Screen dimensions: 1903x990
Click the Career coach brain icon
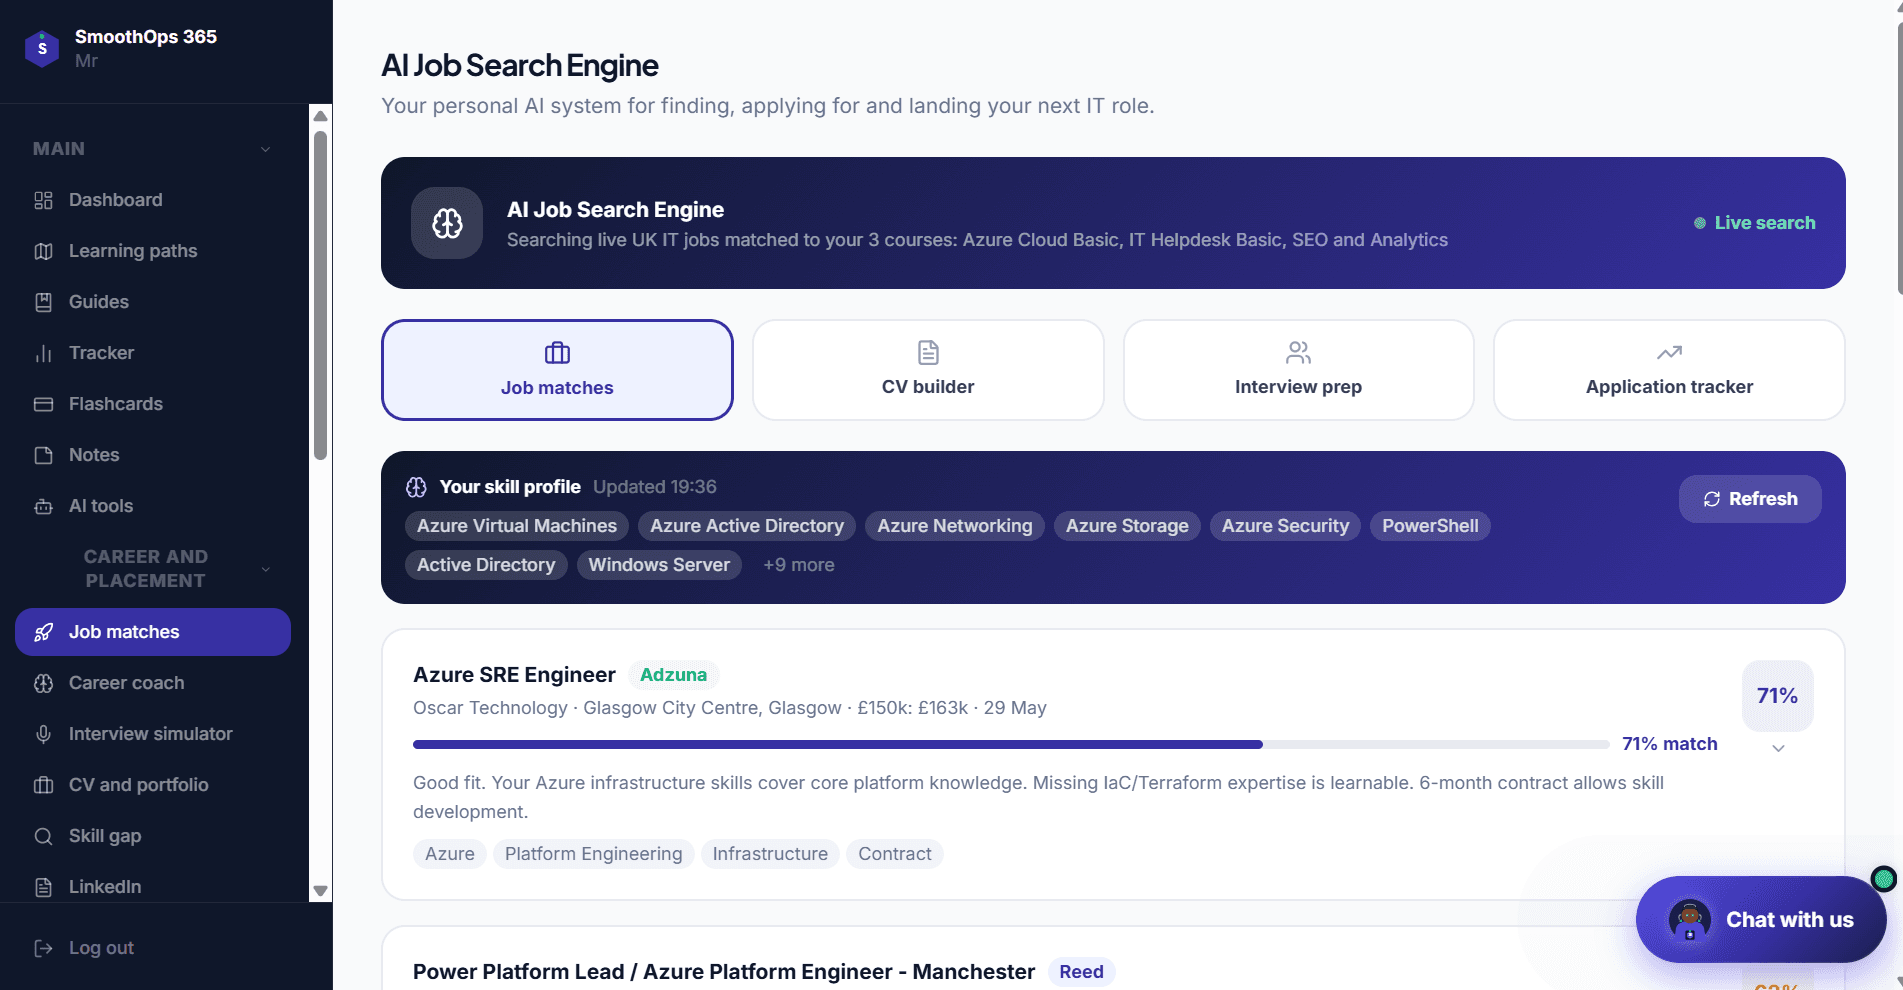click(43, 683)
